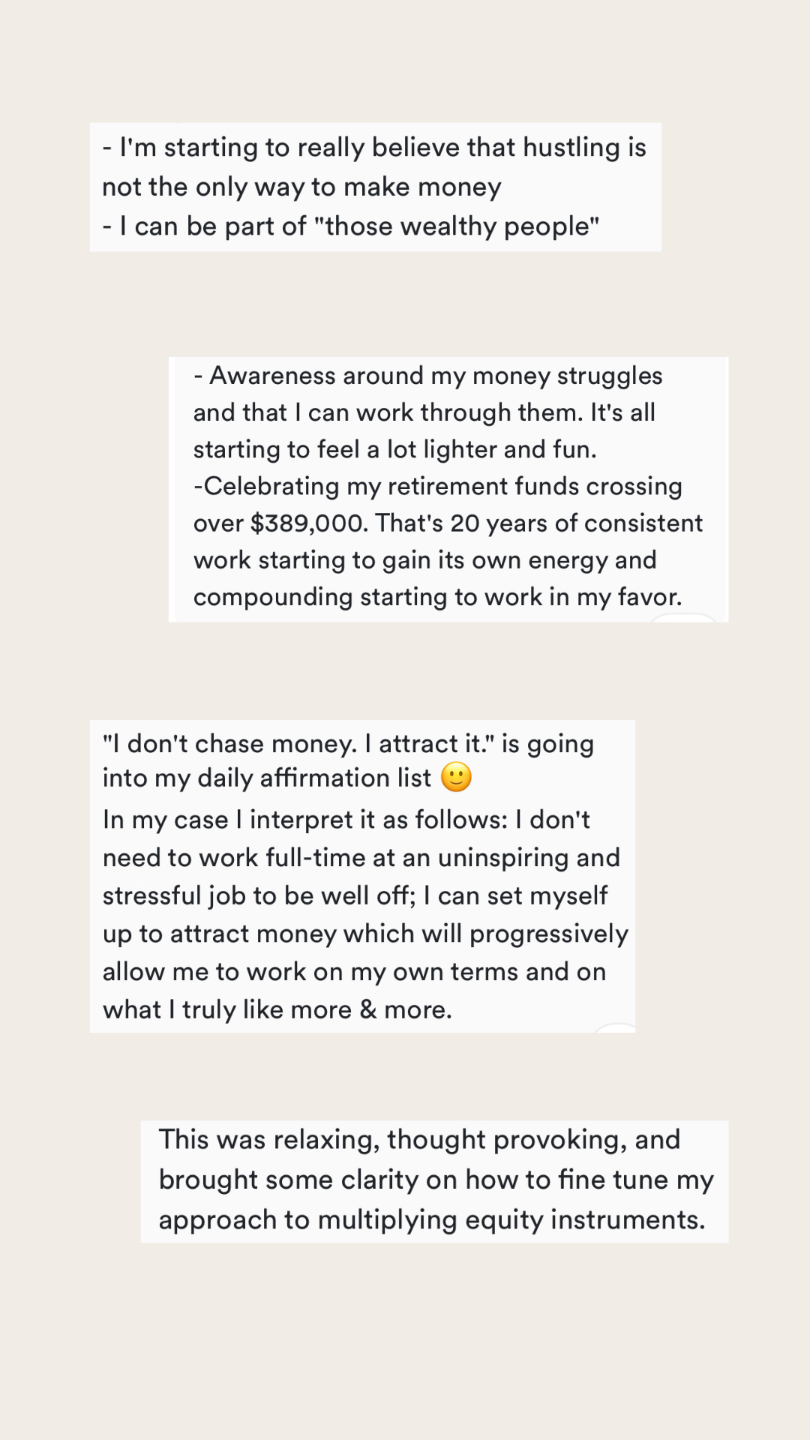Click "not the only way to make money" line
Image resolution: width=810 pixels, height=1440 pixels.
301,187
